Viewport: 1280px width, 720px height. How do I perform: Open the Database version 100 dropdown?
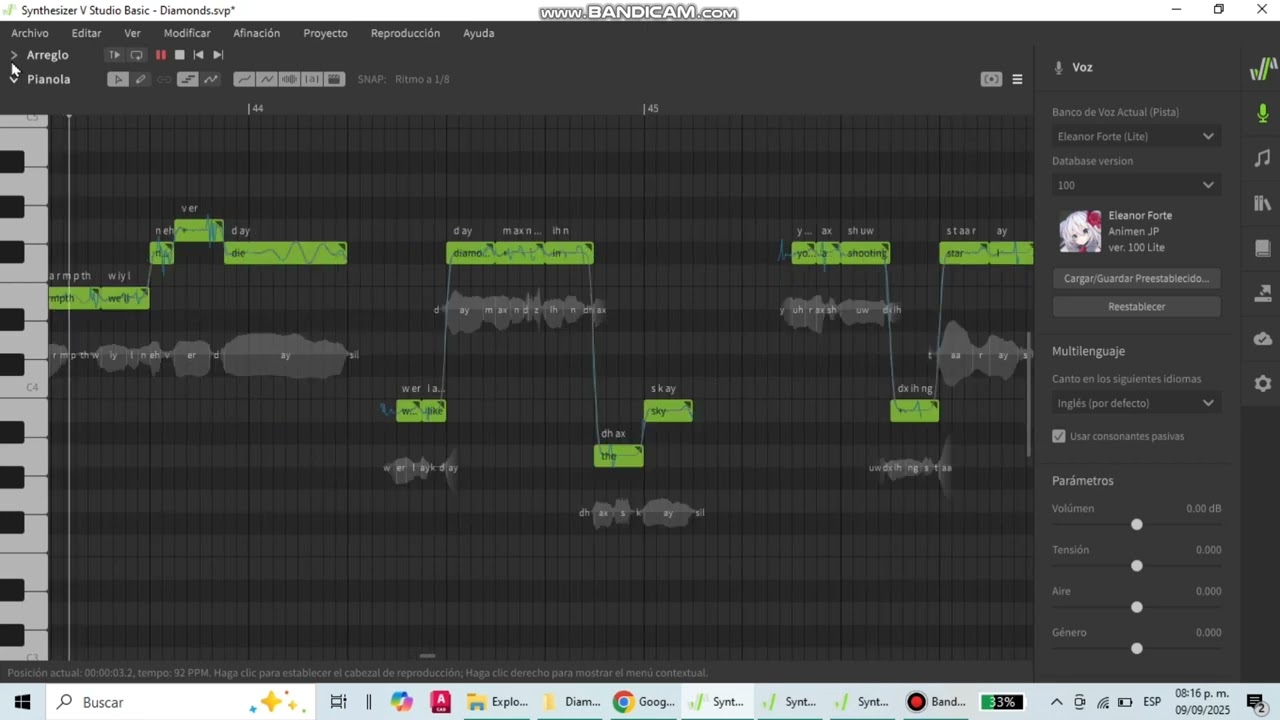1136,185
